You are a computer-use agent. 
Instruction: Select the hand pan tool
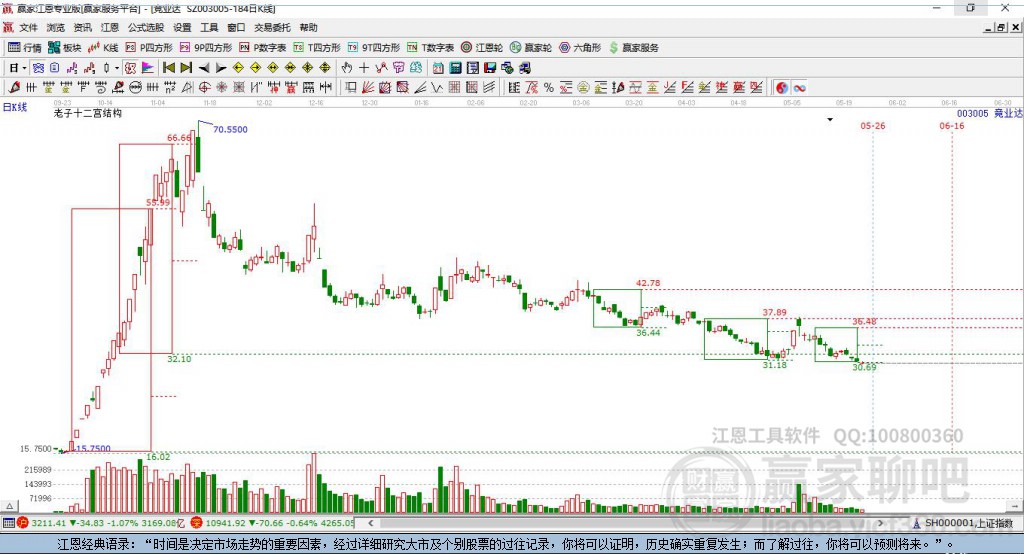pos(346,68)
